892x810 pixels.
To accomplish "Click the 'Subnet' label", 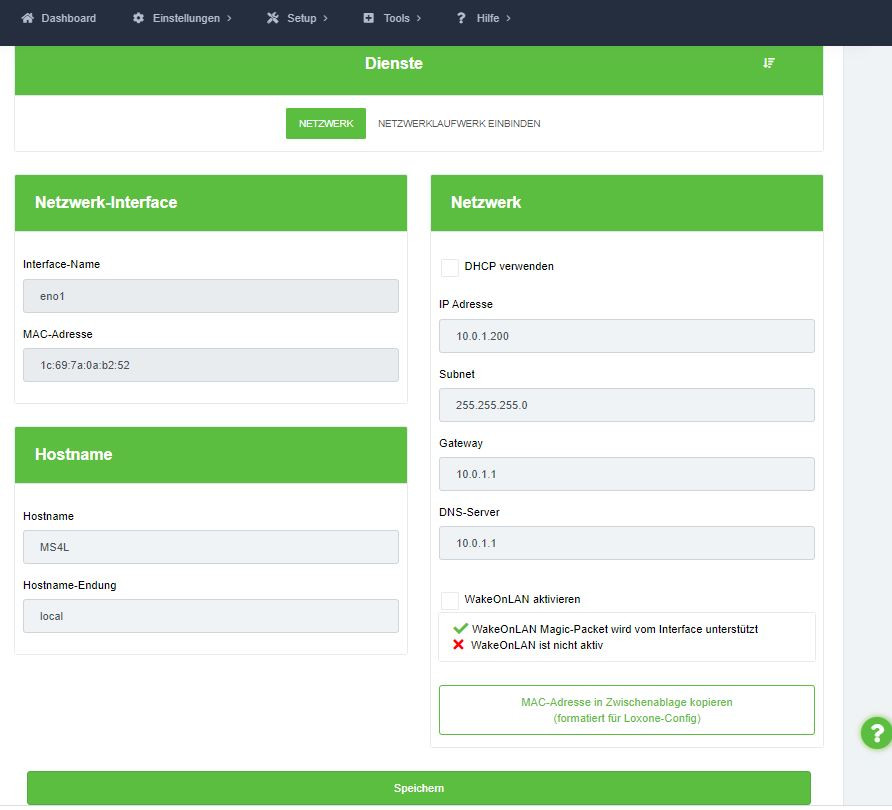I will pos(457,374).
